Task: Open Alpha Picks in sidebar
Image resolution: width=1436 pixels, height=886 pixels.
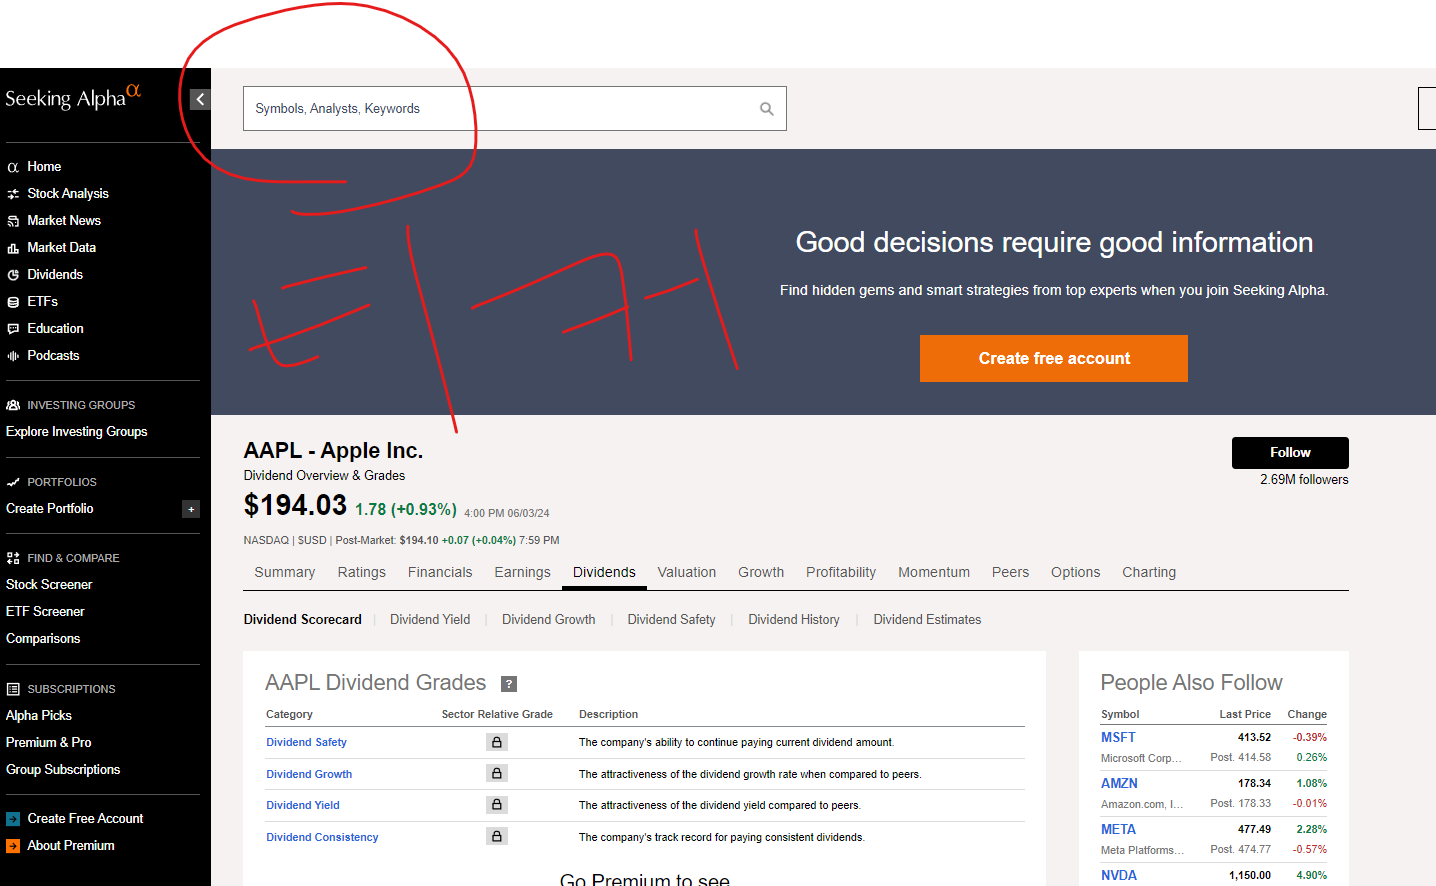Action: pos(39,716)
